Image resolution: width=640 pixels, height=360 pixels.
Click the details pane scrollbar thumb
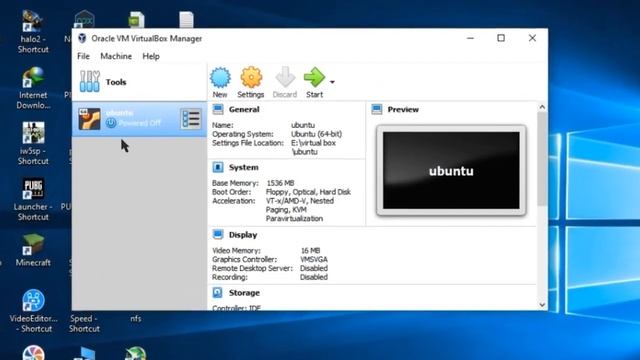click(x=542, y=159)
